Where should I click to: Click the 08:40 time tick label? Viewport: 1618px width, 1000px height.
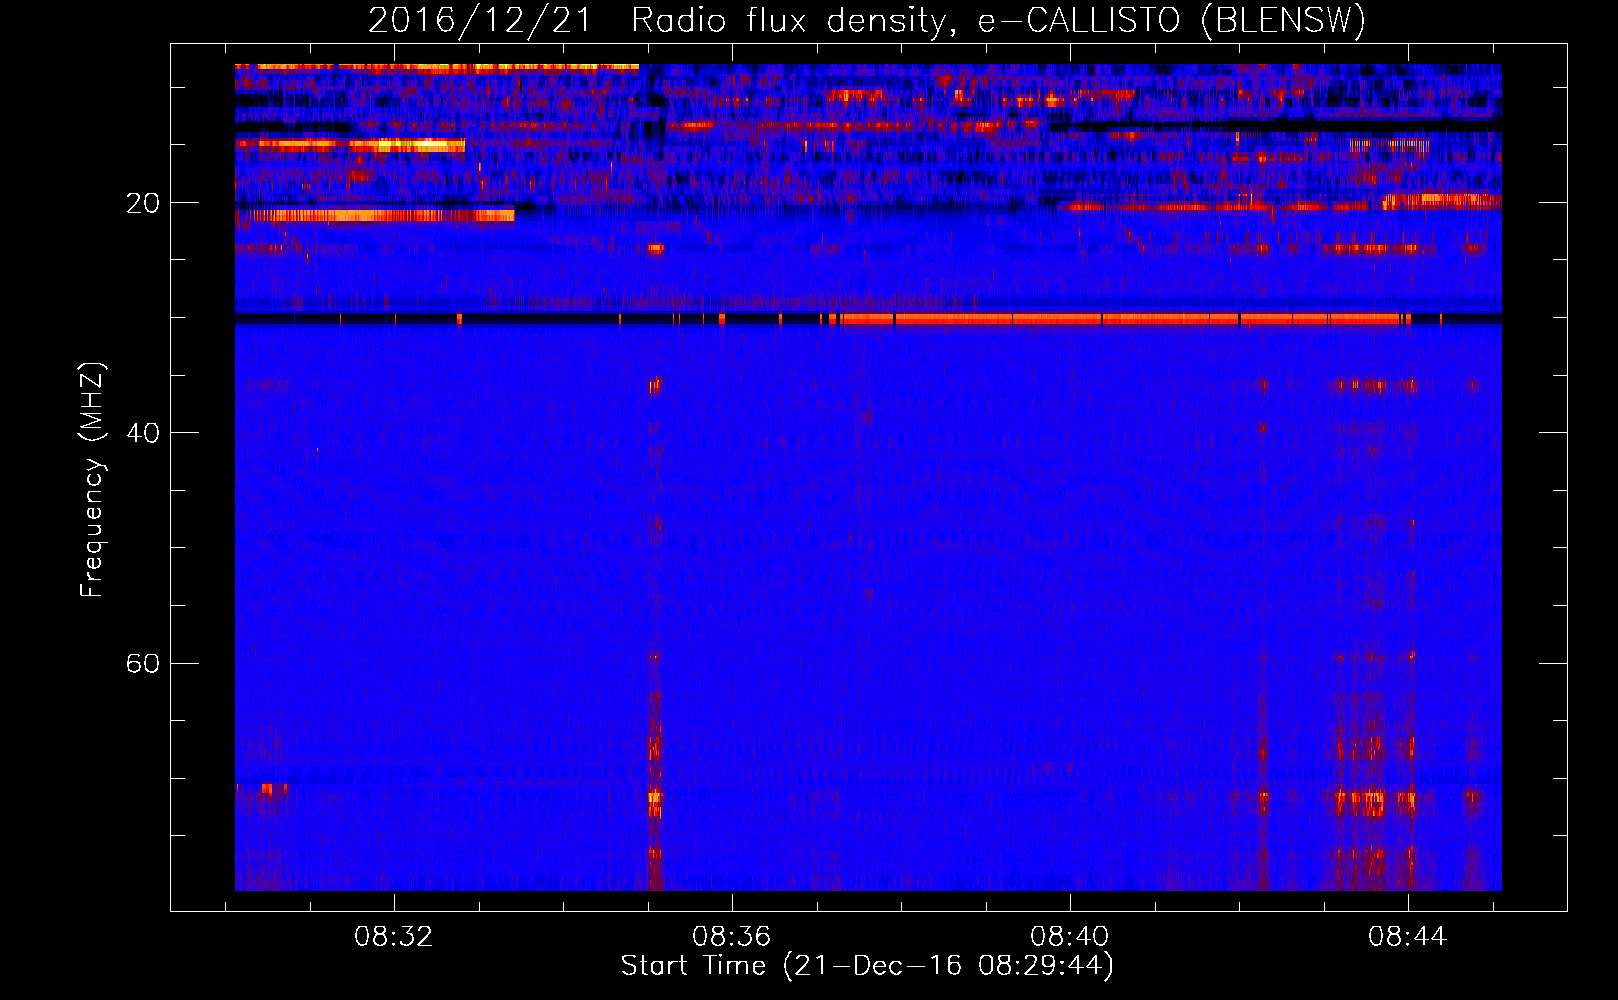coord(1070,937)
